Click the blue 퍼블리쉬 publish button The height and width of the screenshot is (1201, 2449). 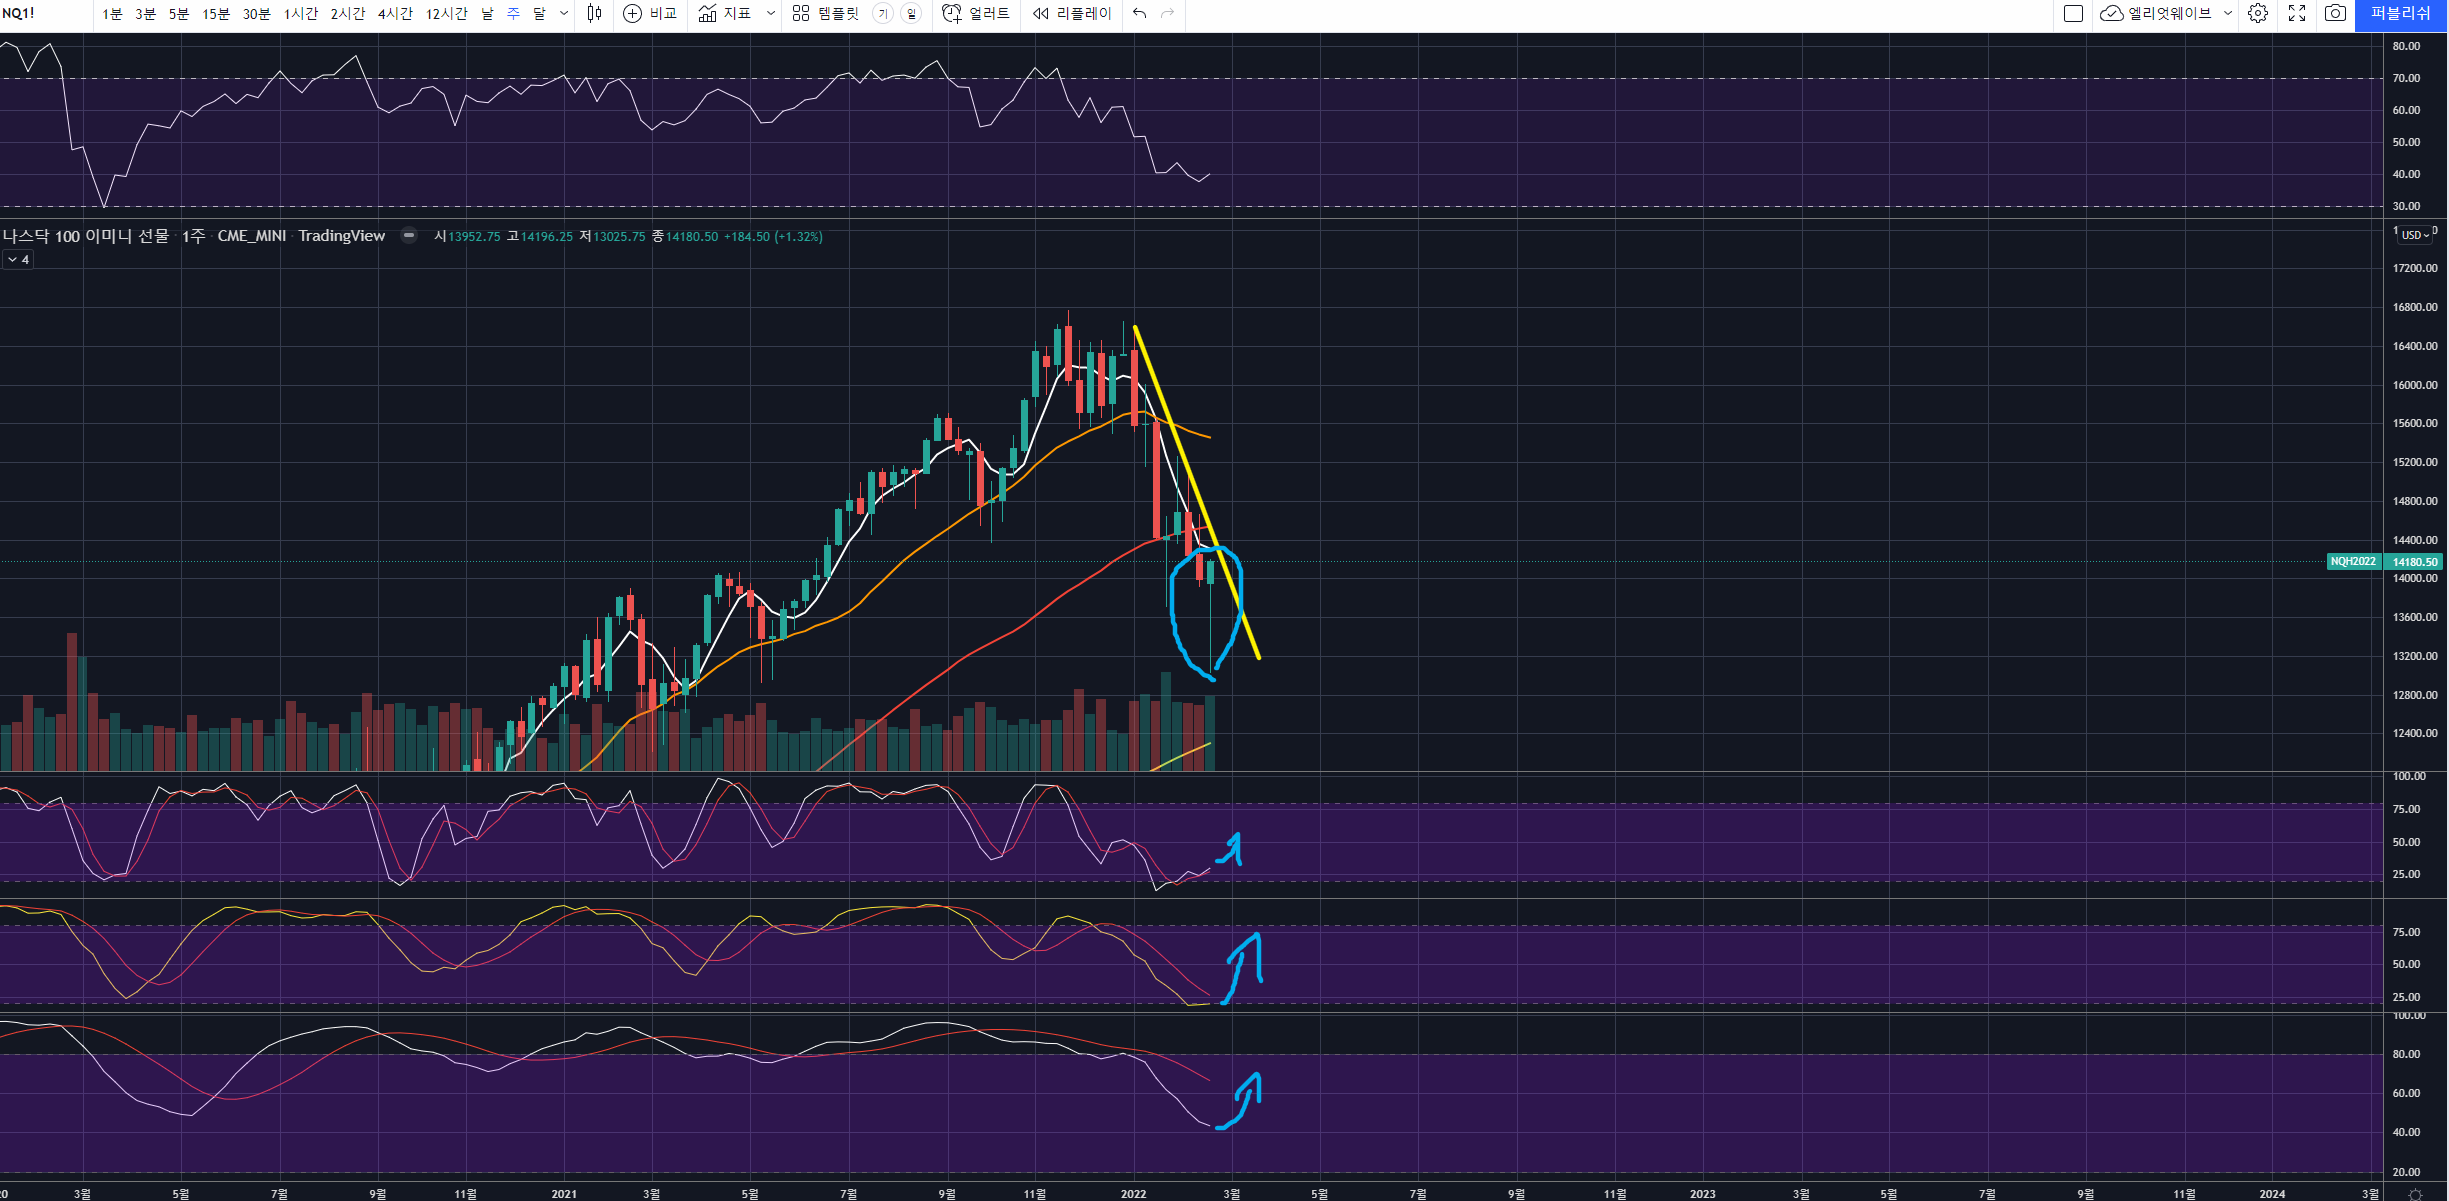tap(2400, 13)
